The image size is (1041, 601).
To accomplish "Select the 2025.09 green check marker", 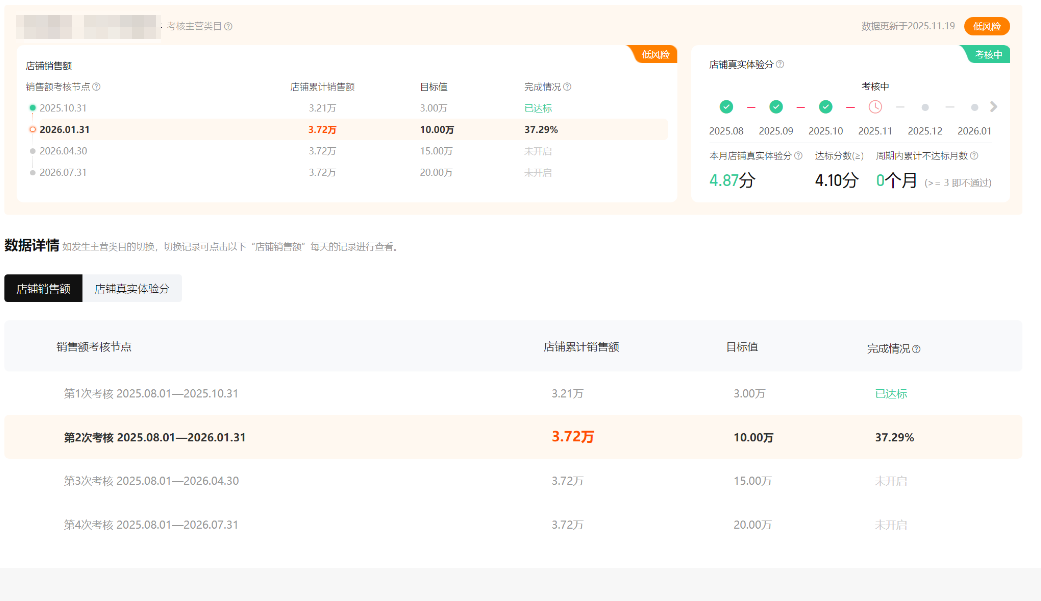I will [776, 107].
